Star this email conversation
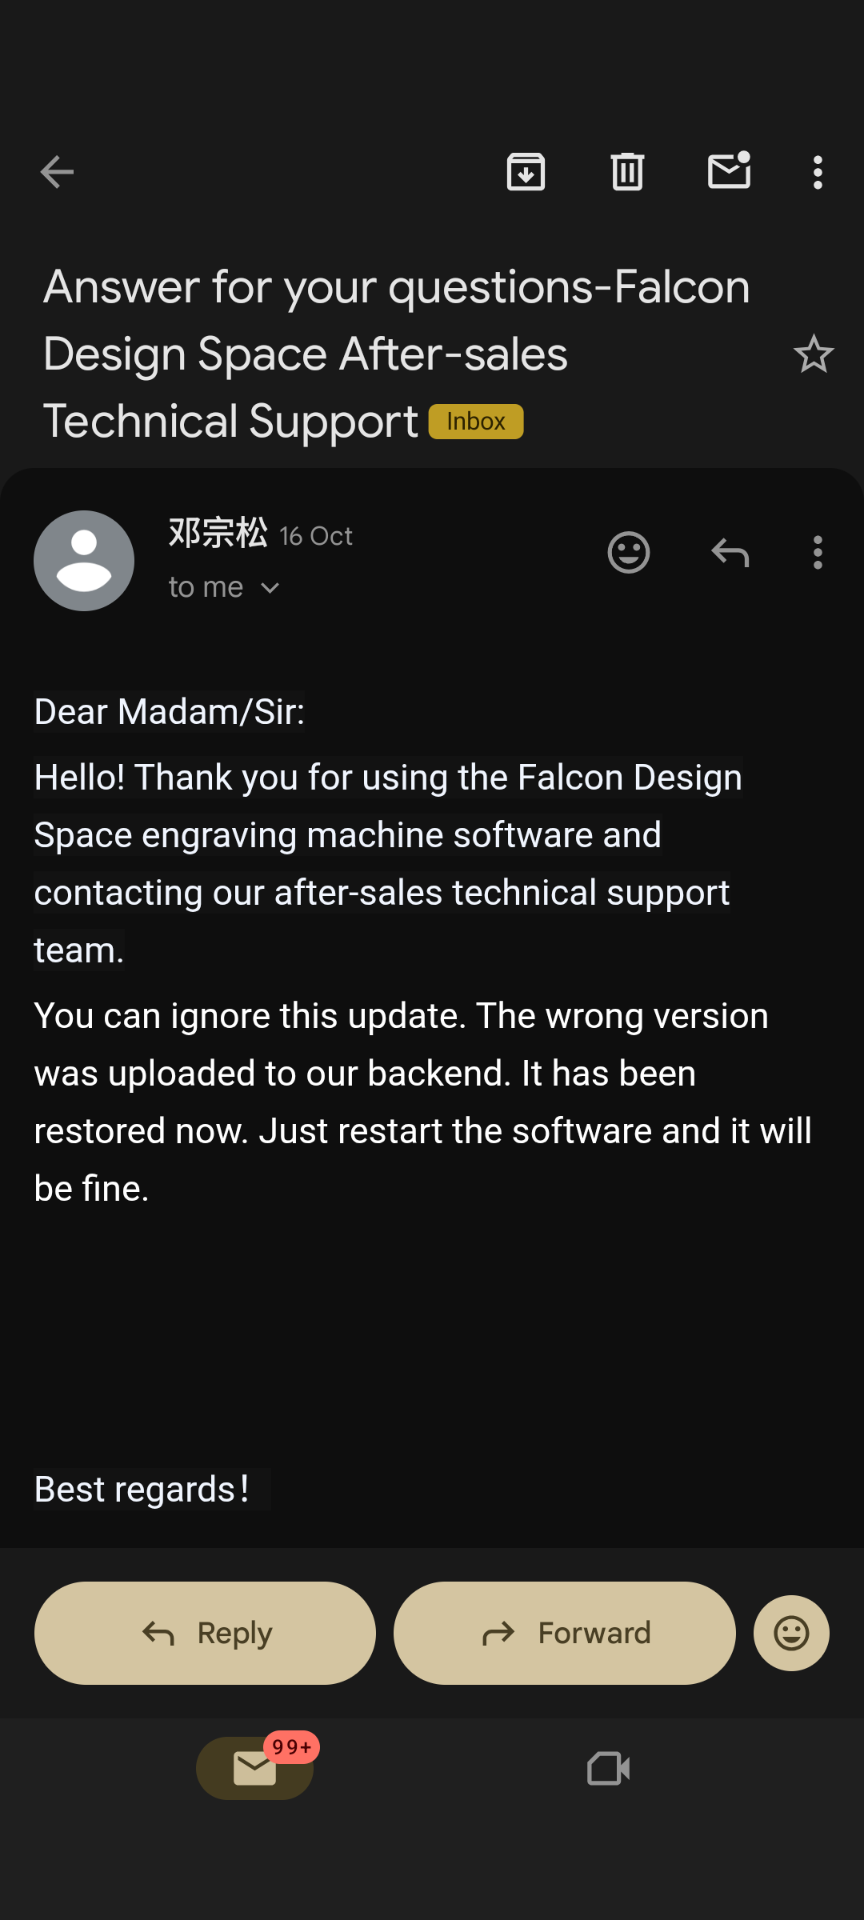The width and height of the screenshot is (864, 1920). point(813,354)
